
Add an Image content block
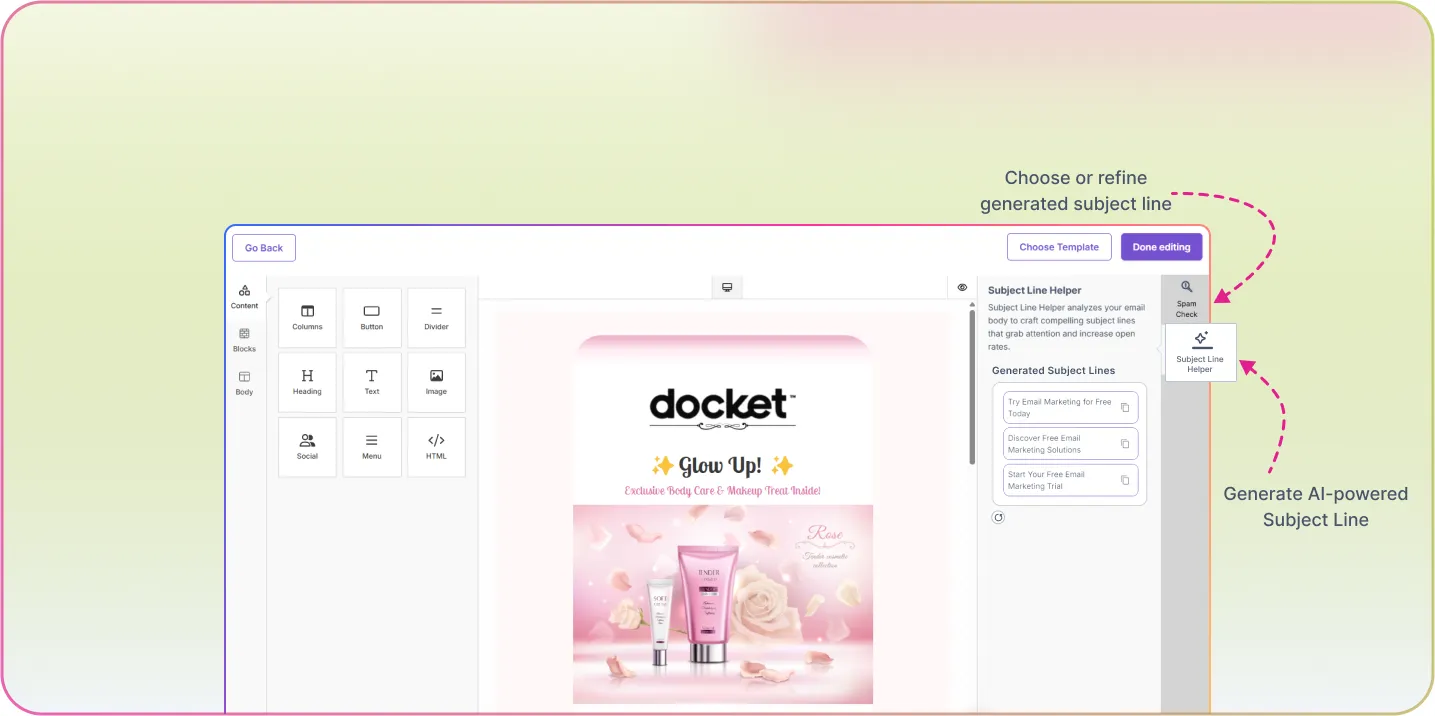pyautogui.click(x=436, y=381)
